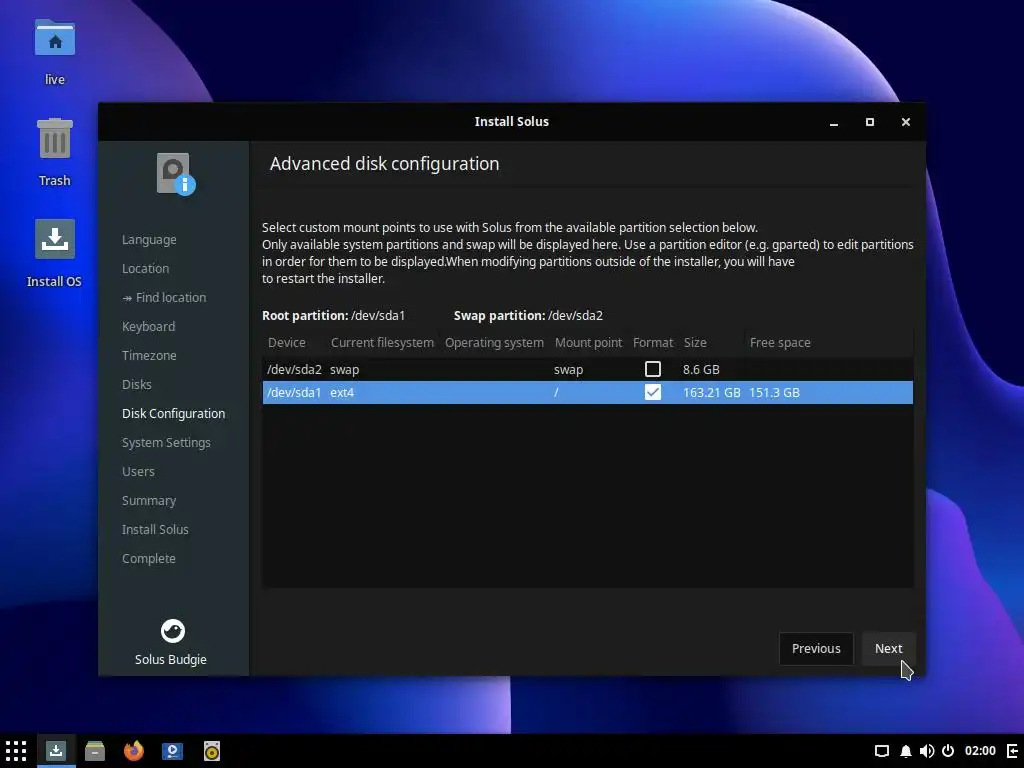Go to the Location step

145,268
